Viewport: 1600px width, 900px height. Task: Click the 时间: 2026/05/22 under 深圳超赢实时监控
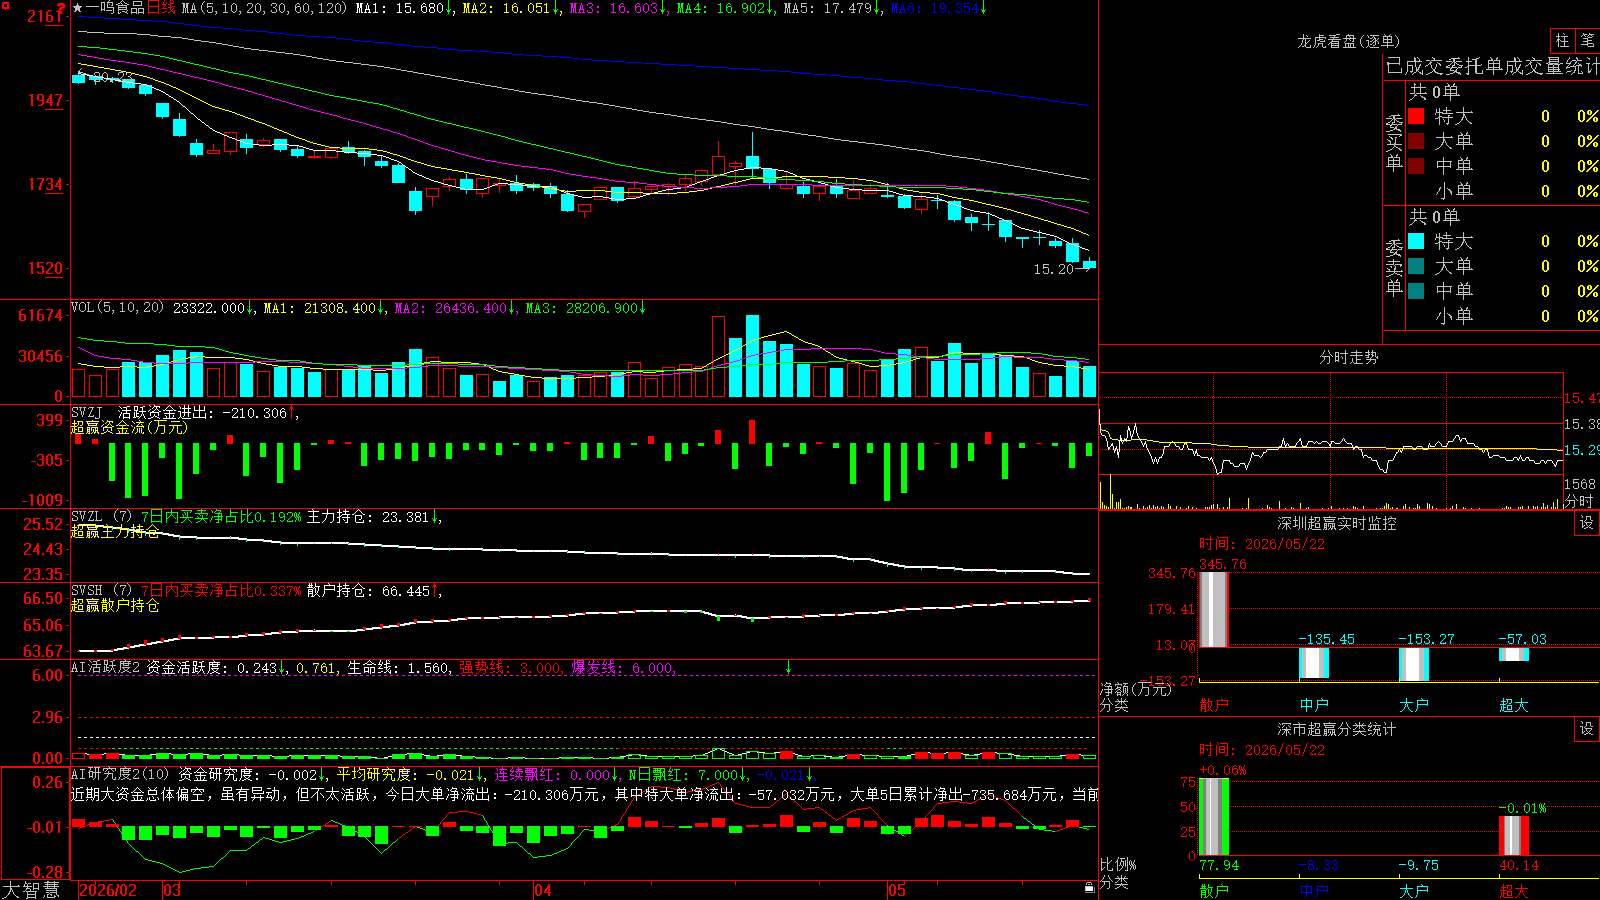[1262, 544]
